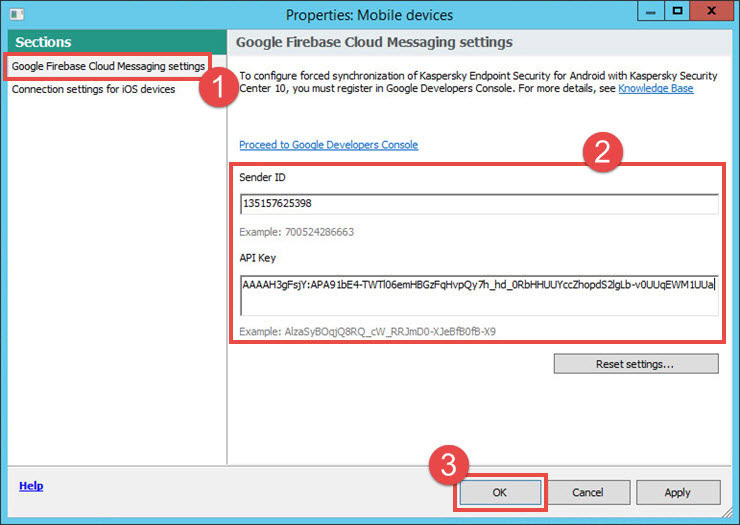Click the Google Firebase Cloud Messaging settings heading
This screenshot has height=525, width=740.
(x=374, y=42)
